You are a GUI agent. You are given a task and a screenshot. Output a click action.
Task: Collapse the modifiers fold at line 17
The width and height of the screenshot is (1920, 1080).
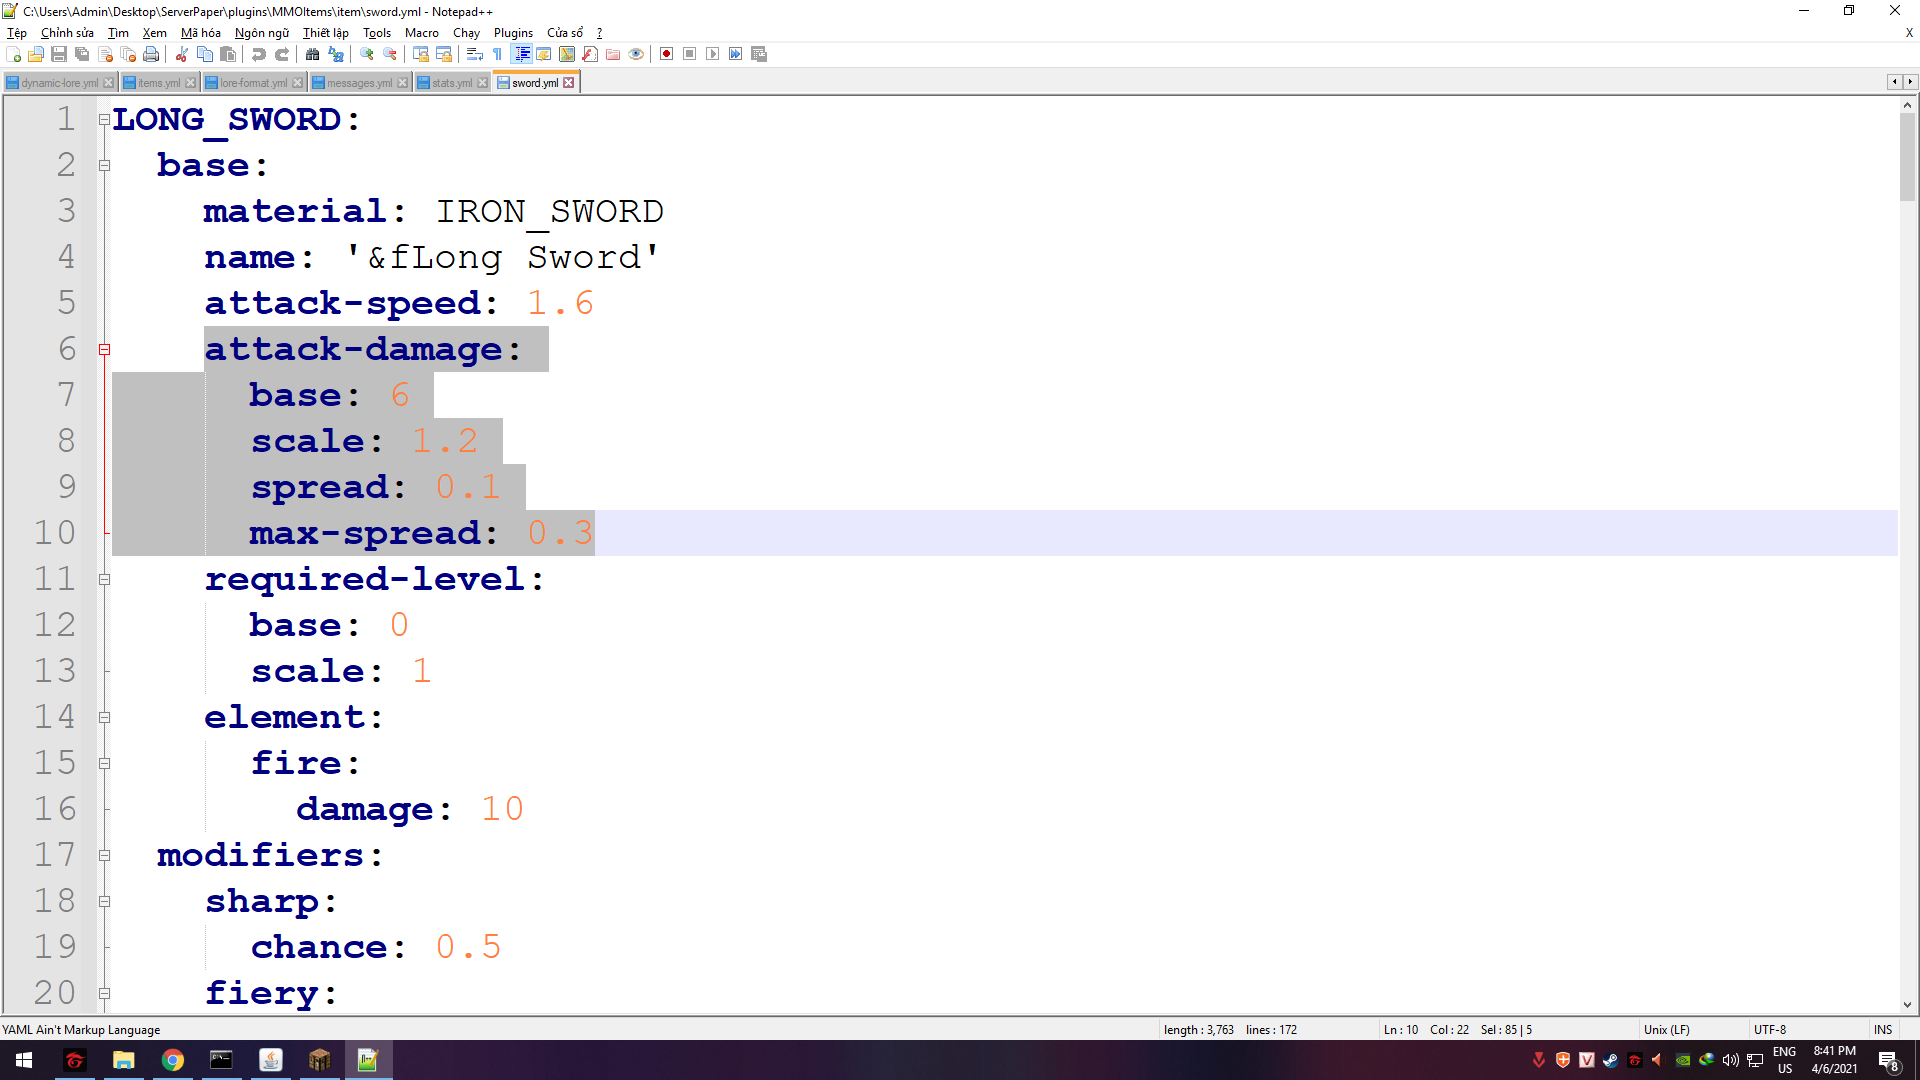(x=104, y=855)
